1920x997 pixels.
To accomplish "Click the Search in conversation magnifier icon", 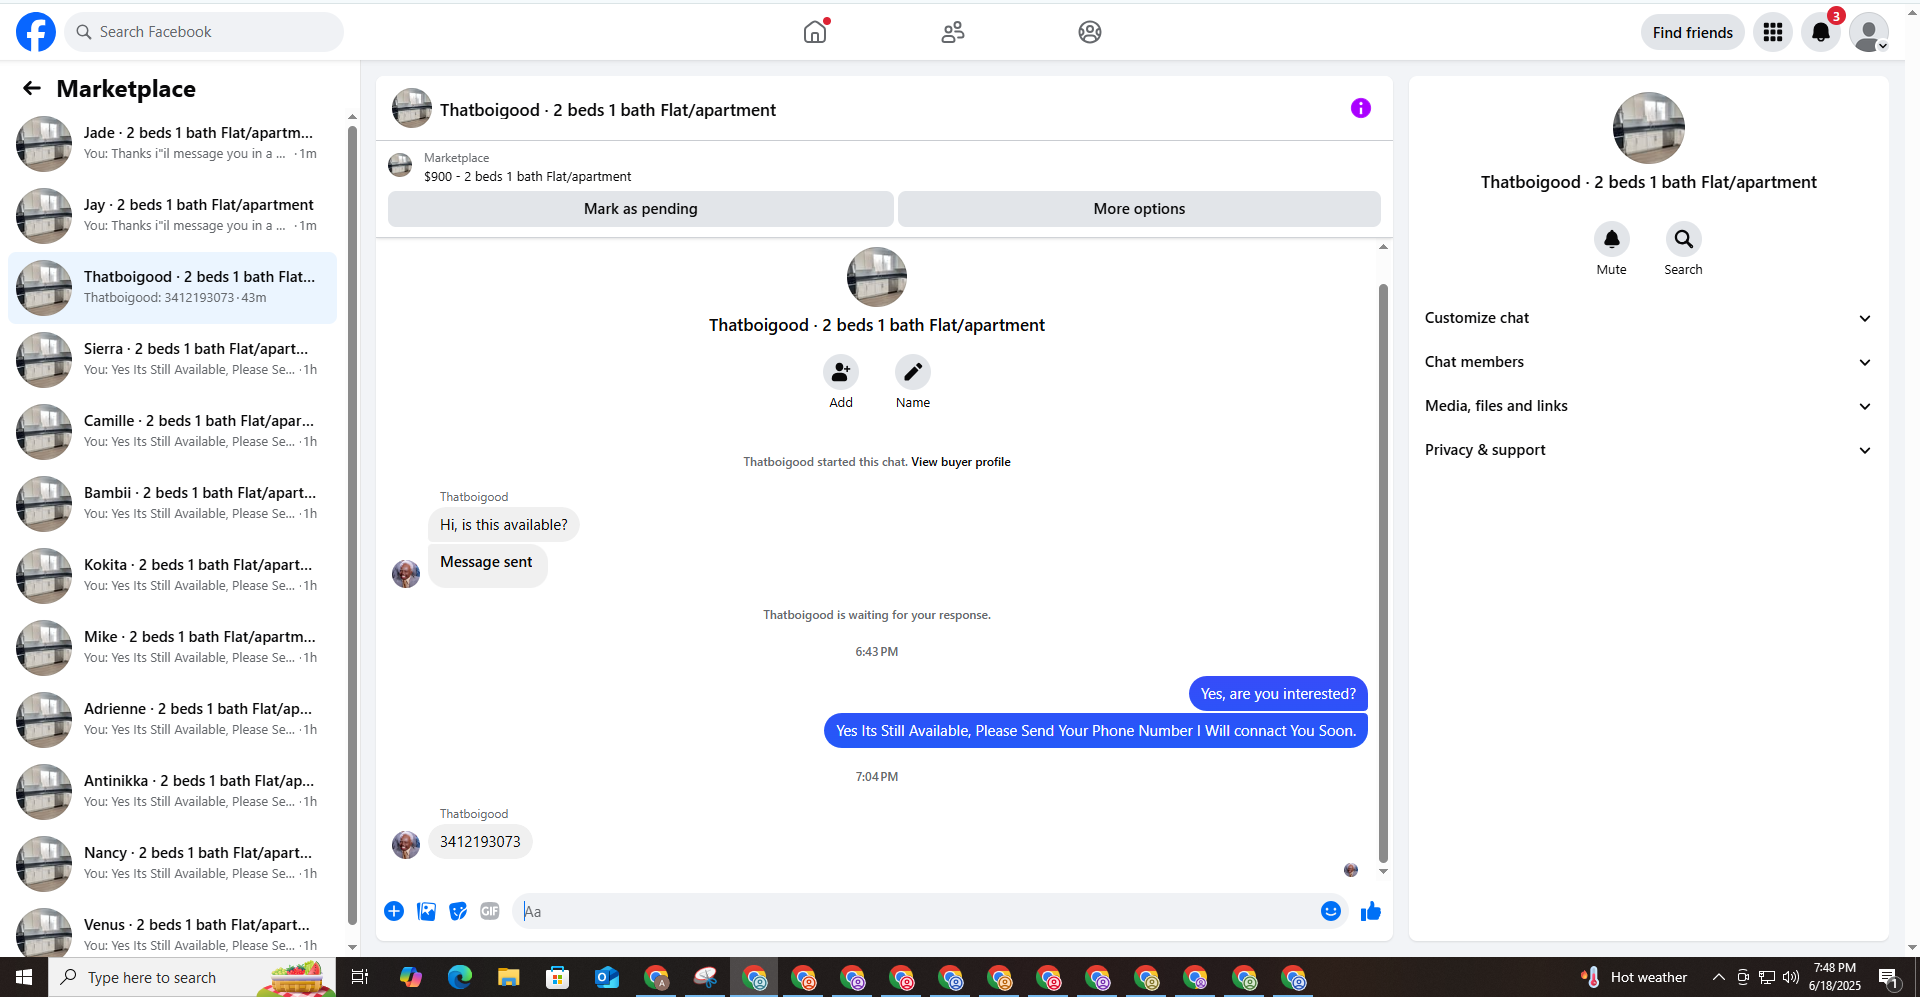I will click(x=1684, y=239).
